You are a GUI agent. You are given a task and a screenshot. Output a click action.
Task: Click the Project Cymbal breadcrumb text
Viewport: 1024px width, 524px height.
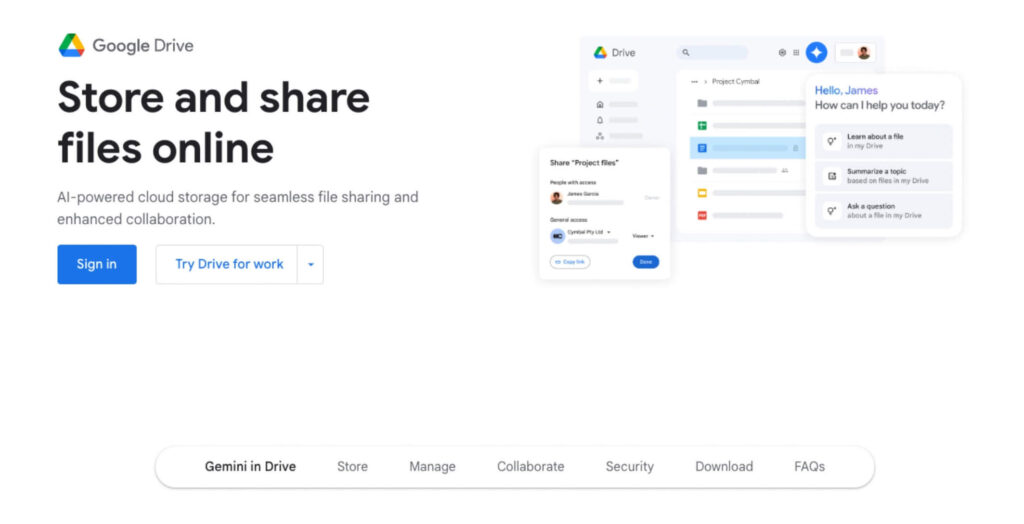[735, 82]
